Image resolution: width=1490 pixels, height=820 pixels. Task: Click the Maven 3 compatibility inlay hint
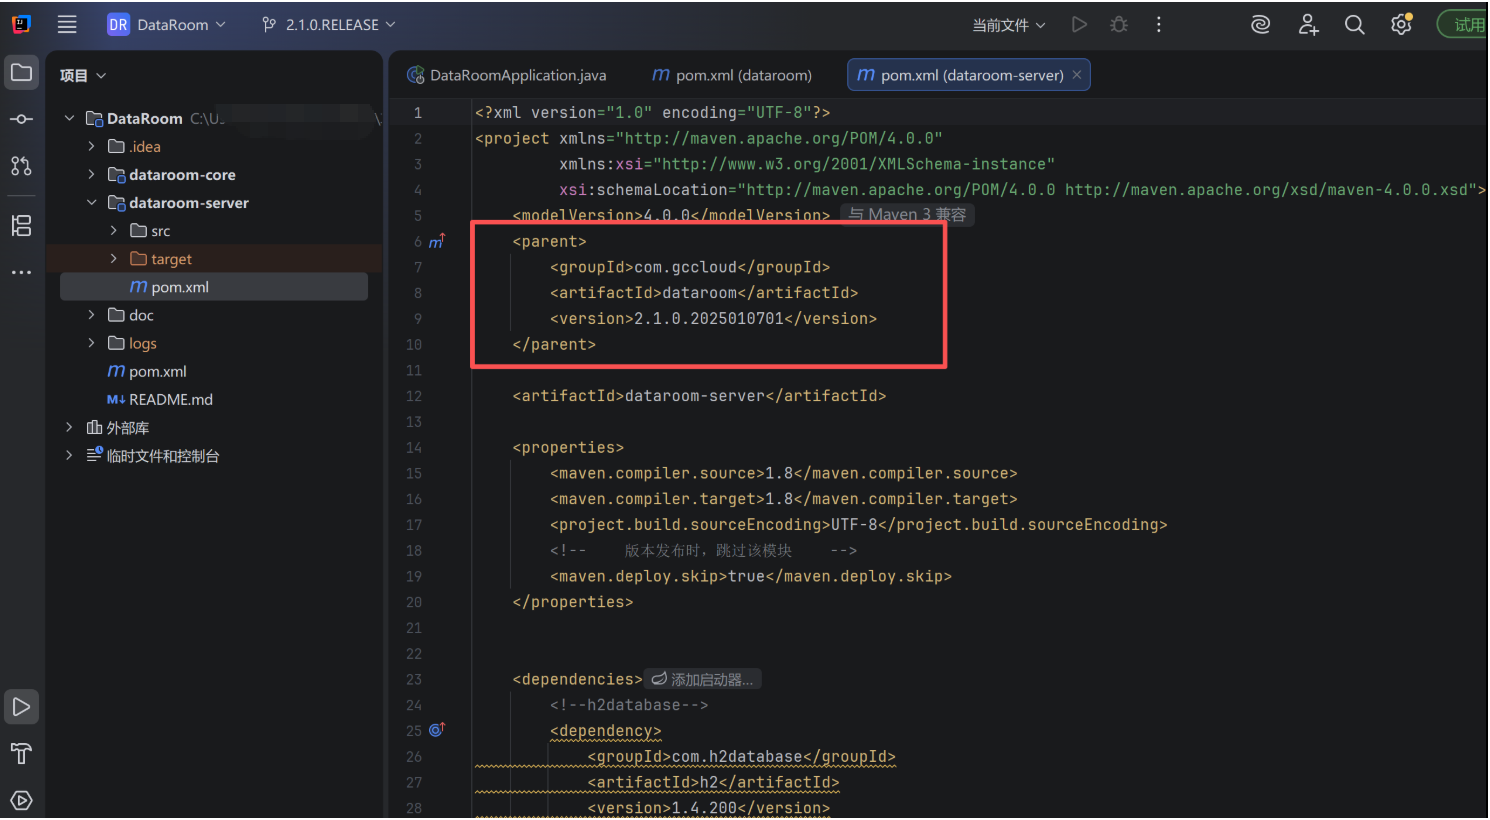coord(908,215)
